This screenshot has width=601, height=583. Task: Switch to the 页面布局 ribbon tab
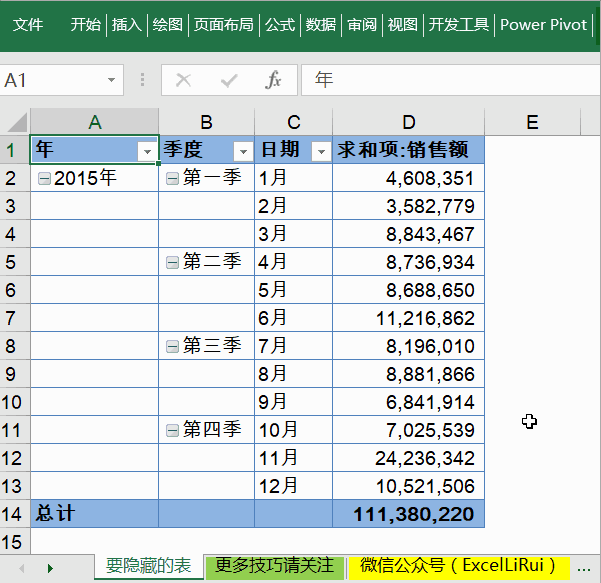(224, 25)
